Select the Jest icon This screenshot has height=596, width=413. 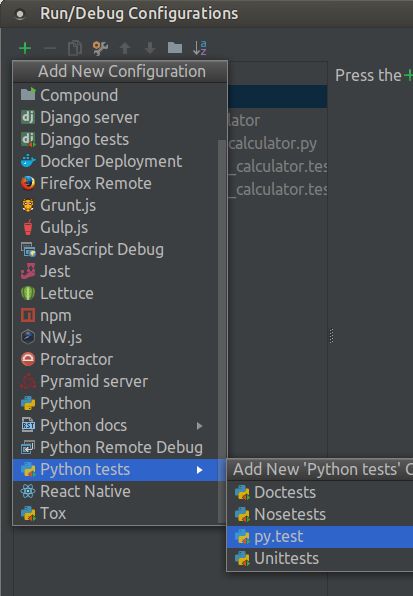28,271
